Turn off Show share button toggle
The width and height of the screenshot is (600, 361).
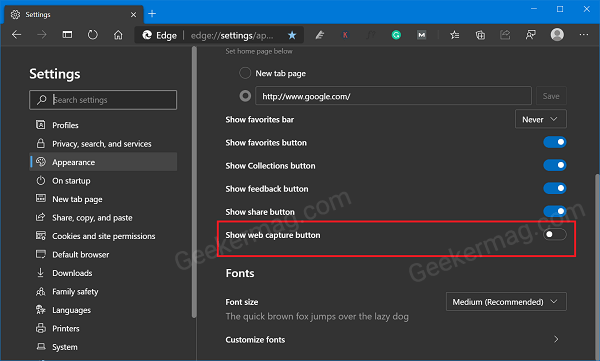(554, 211)
